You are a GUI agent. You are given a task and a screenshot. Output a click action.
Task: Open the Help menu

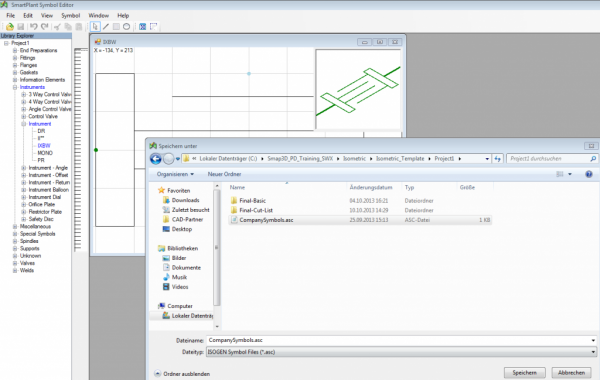123,16
